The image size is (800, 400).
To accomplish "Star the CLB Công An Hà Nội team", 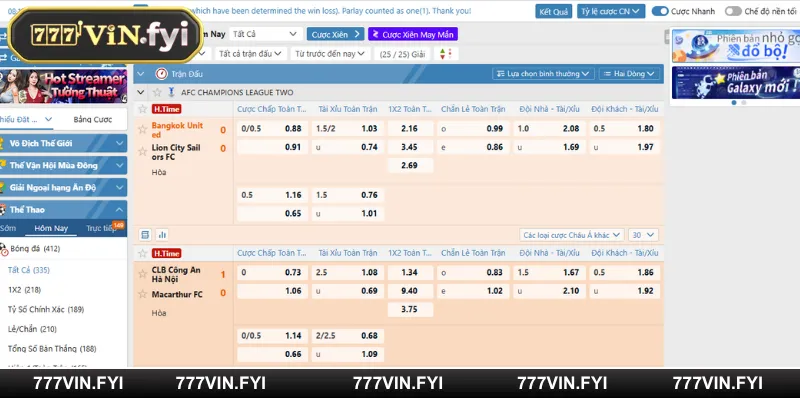I will (x=142, y=274).
